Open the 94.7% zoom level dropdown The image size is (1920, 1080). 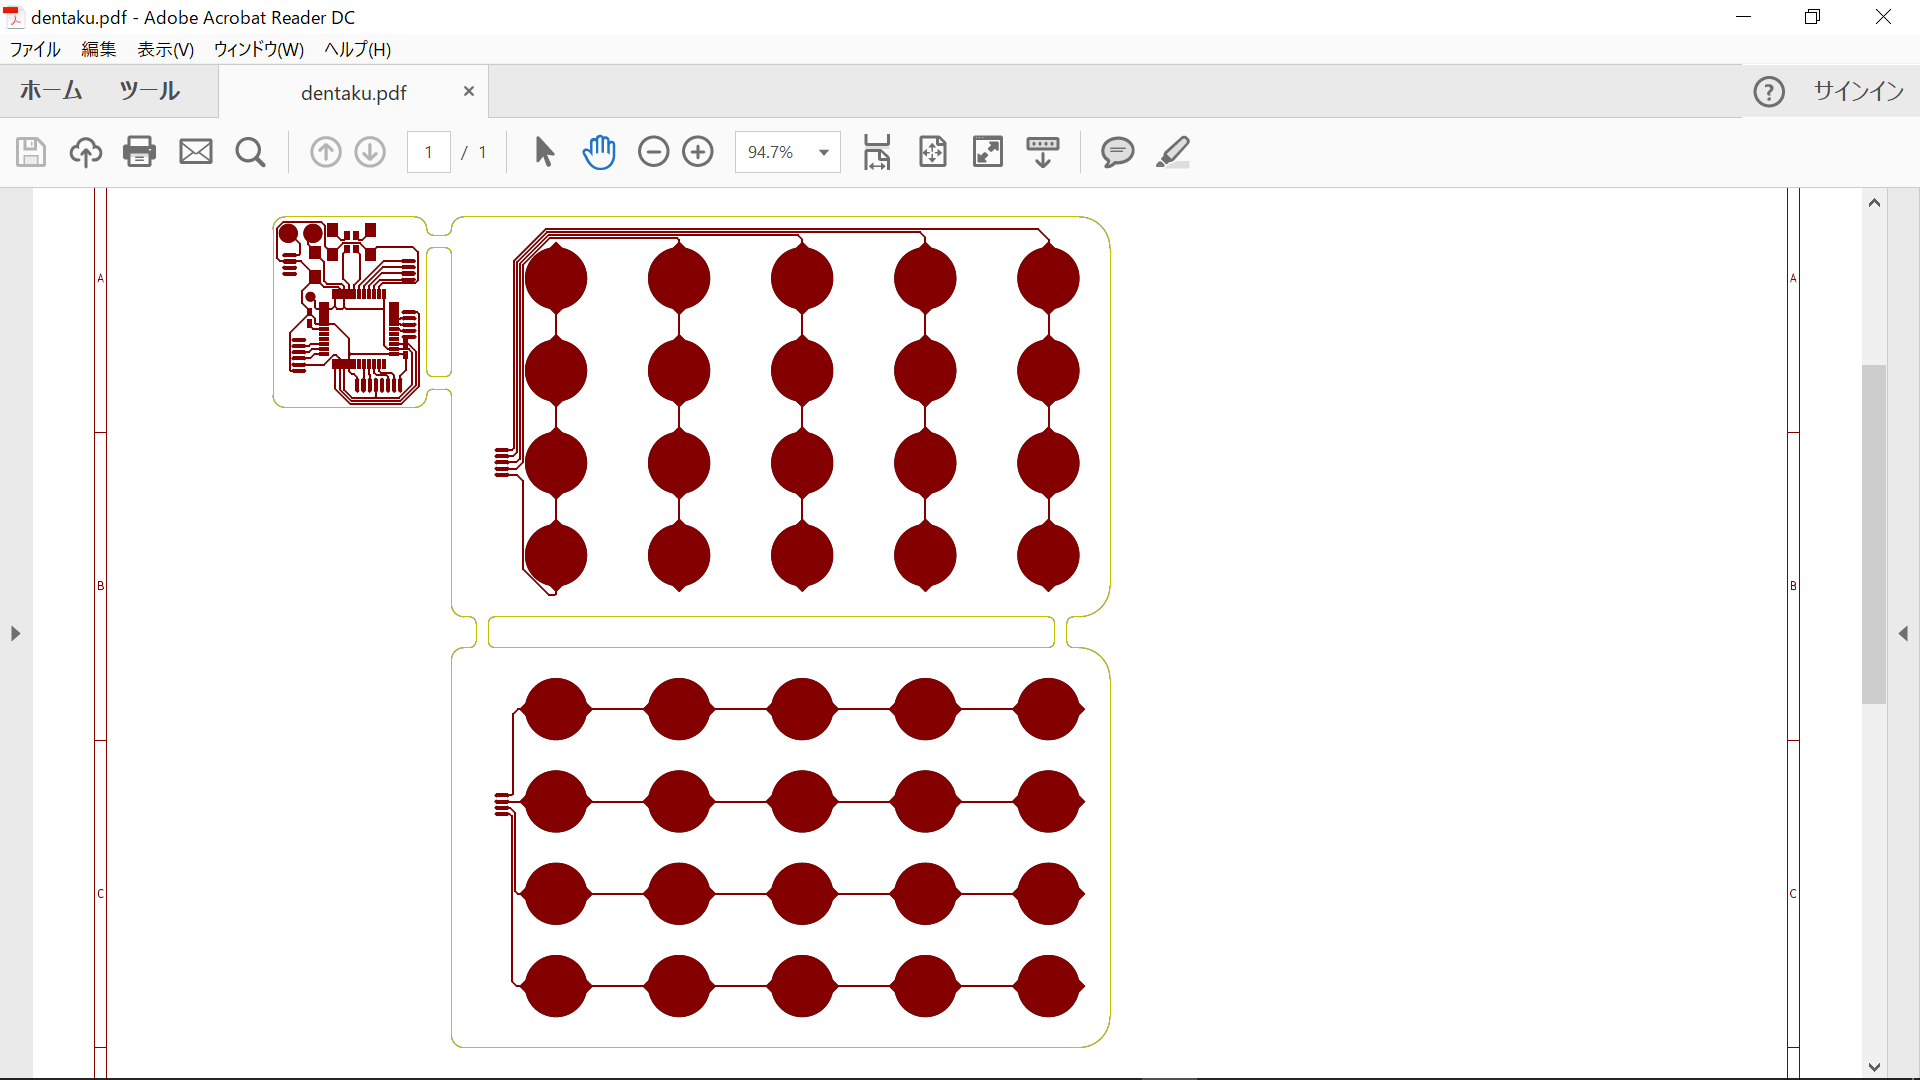tap(824, 152)
